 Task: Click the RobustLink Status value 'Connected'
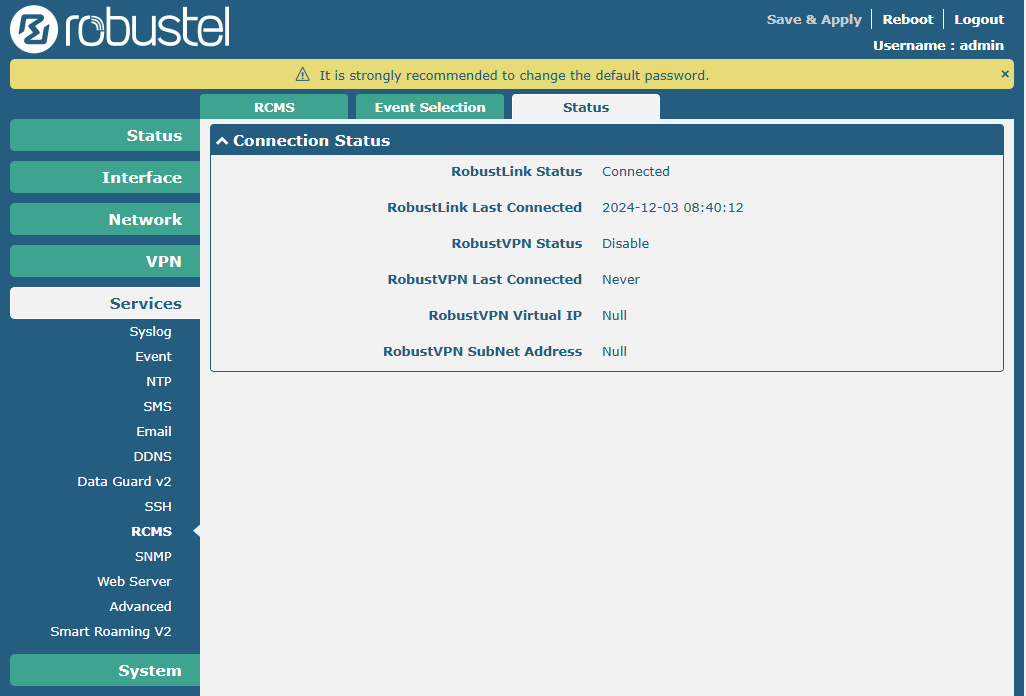(635, 171)
